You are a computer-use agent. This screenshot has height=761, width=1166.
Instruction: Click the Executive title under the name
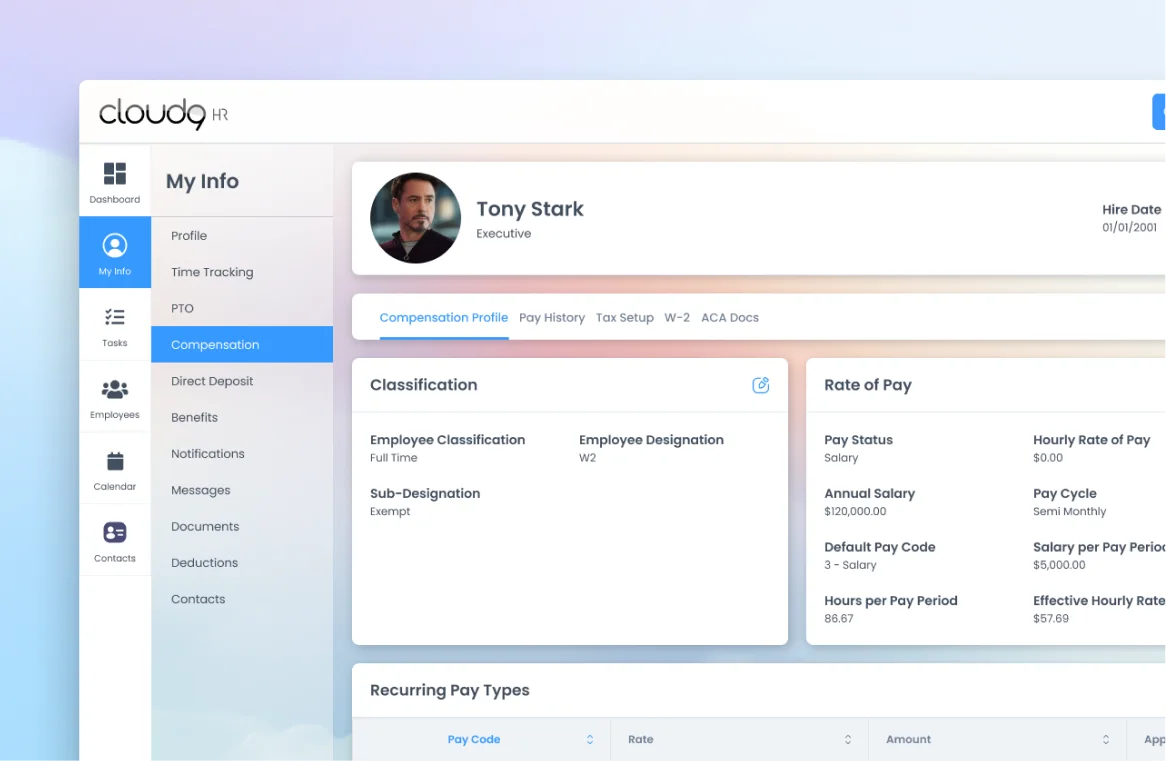503,234
